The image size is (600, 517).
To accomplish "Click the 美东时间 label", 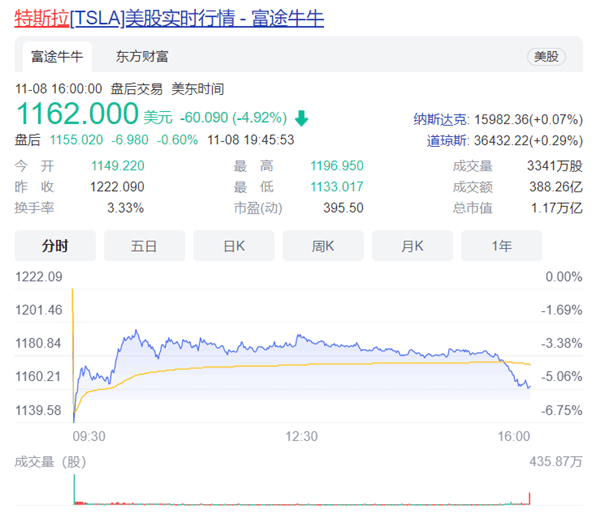I will (x=197, y=89).
